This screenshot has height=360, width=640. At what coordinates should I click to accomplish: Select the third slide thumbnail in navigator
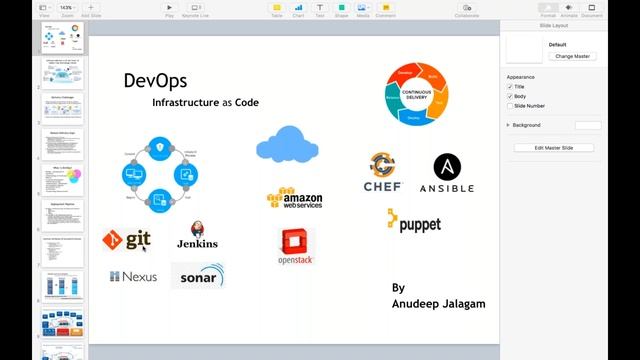coord(62,109)
